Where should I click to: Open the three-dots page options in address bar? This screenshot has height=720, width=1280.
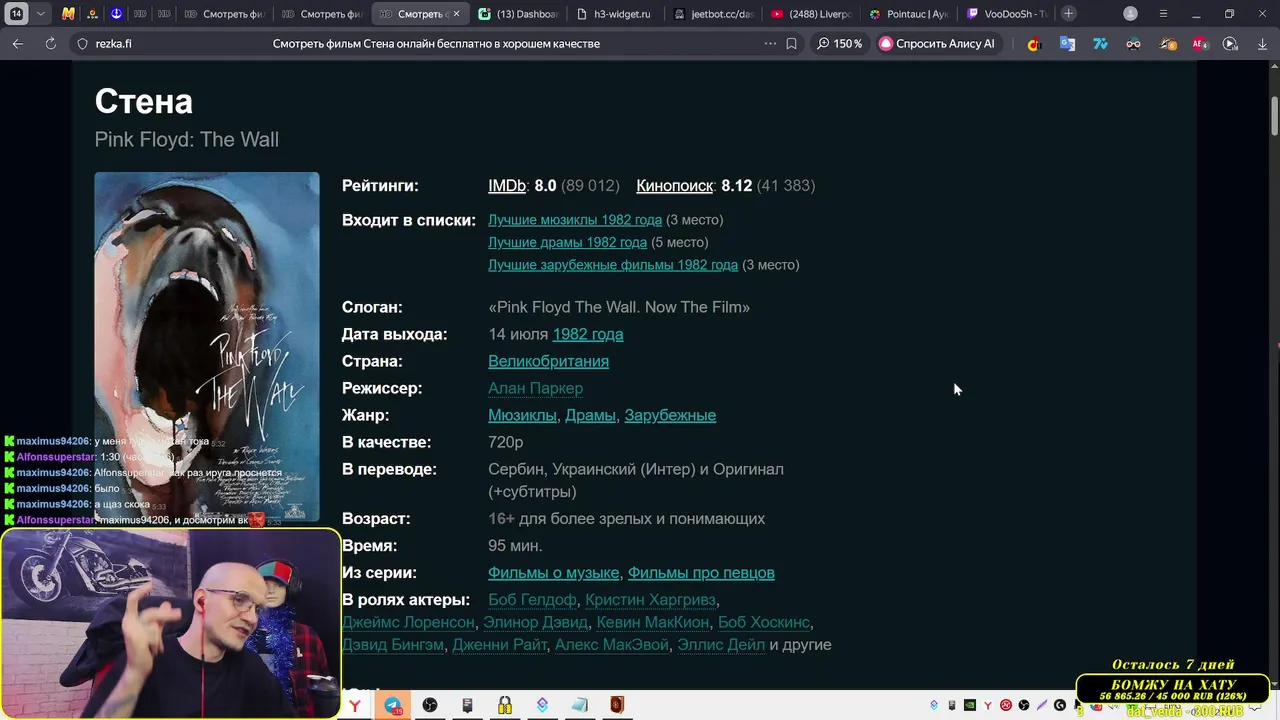(769, 44)
